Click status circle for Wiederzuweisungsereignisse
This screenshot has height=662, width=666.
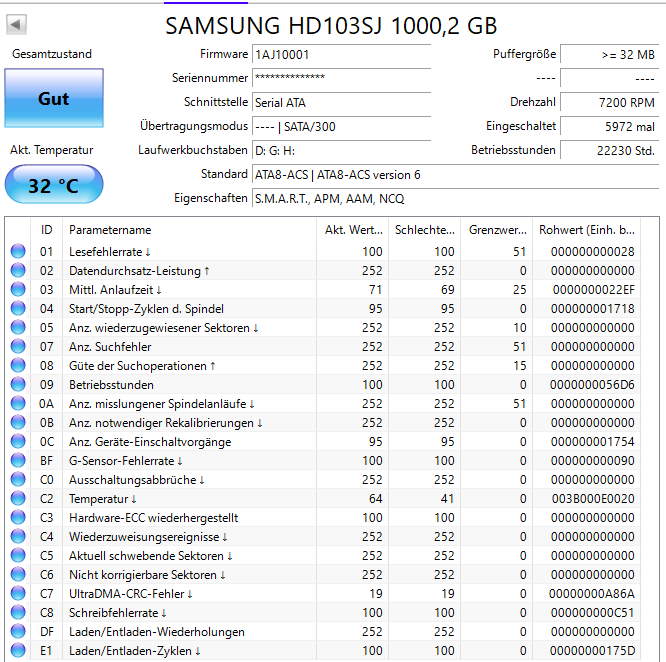(x=18, y=536)
